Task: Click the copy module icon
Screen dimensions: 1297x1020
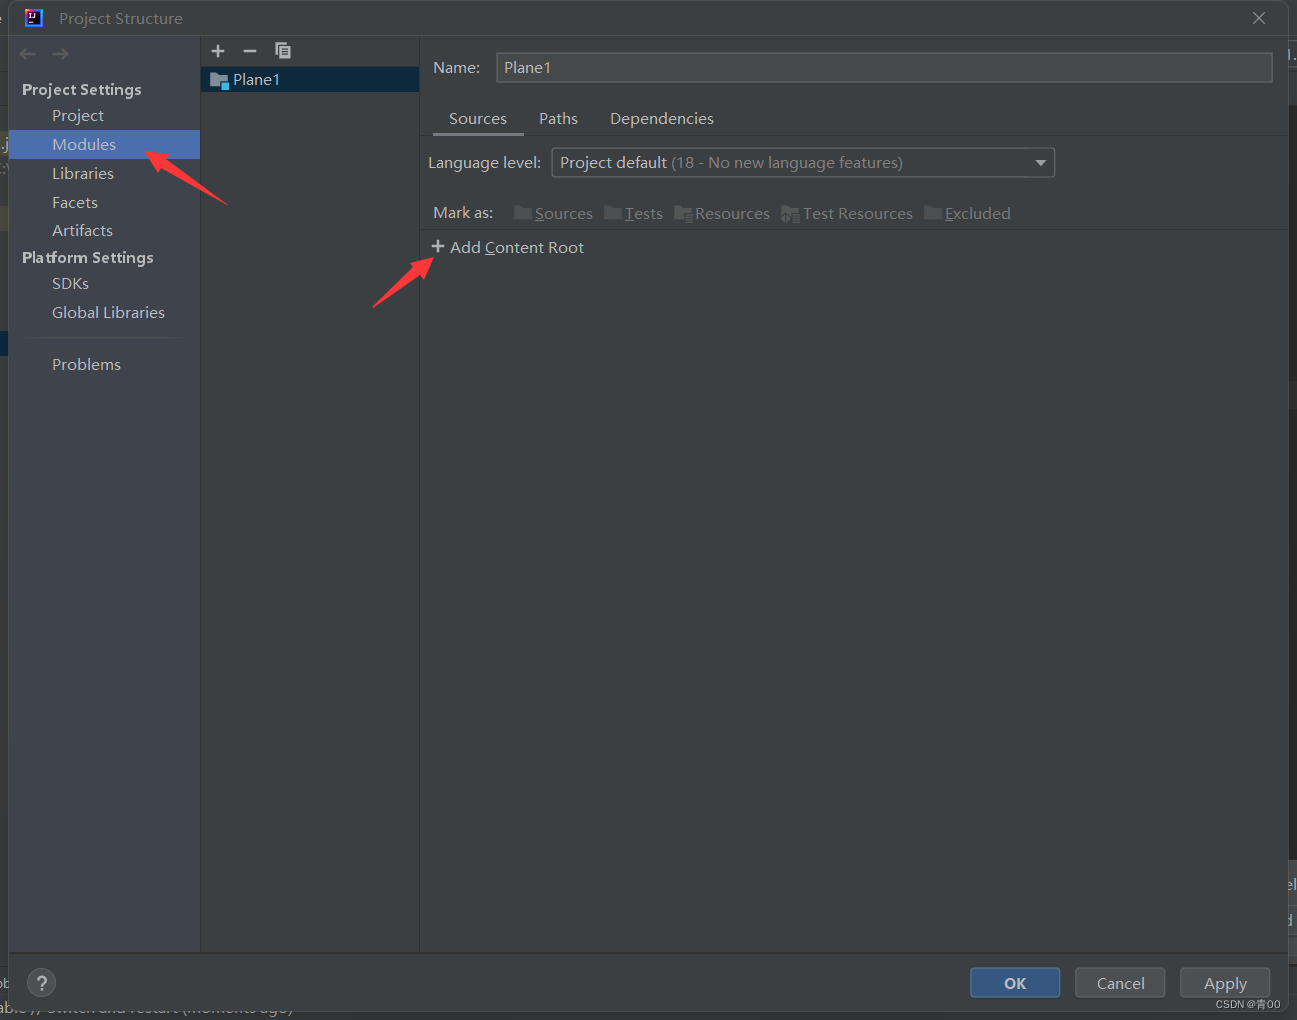Action: [x=283, y=51]
